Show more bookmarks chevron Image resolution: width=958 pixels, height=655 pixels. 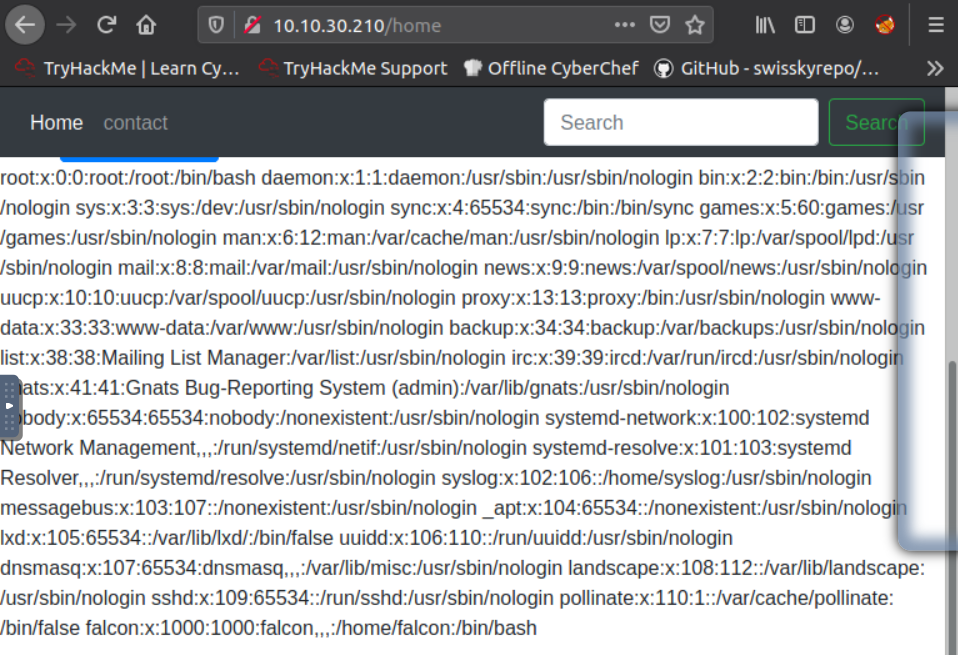pyautogui.click(x=935, y=68)
